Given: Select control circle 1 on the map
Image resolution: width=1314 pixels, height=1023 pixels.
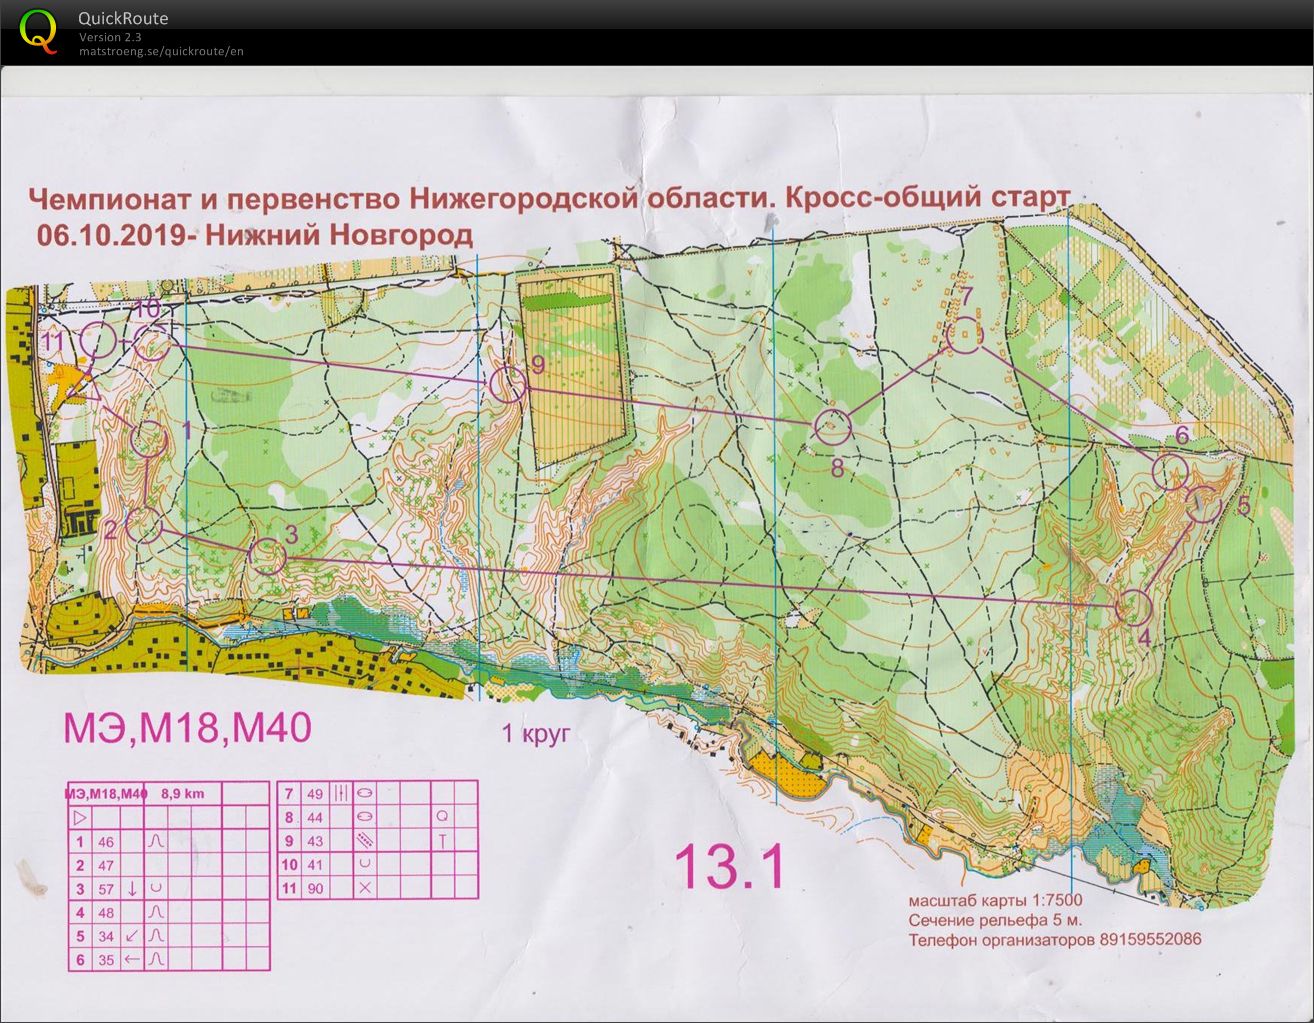Looking at the screenshot, I should pyautogui.click(x=150, y=438).
